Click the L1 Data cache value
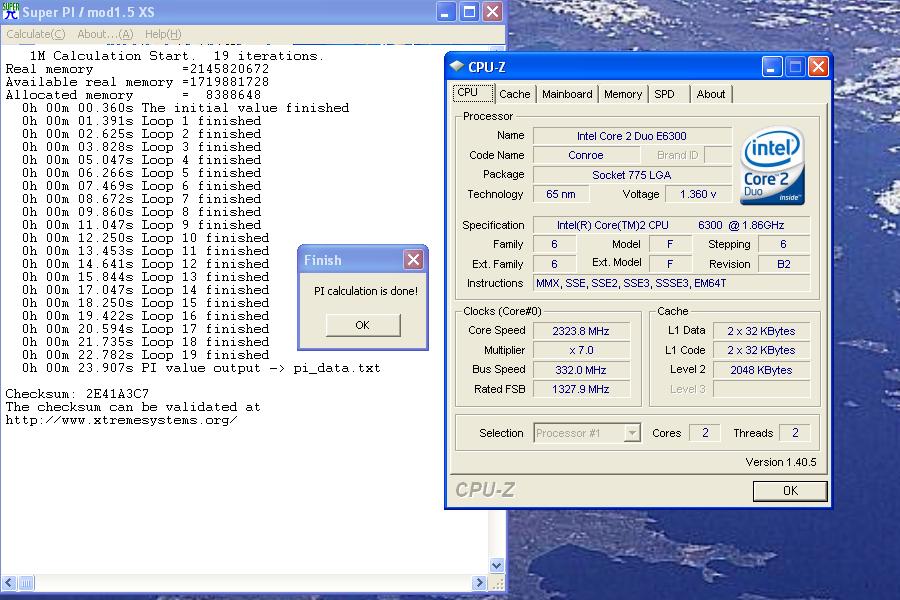Image resolution: width=900 pixels, height=600 pixels. coord(761,331)
